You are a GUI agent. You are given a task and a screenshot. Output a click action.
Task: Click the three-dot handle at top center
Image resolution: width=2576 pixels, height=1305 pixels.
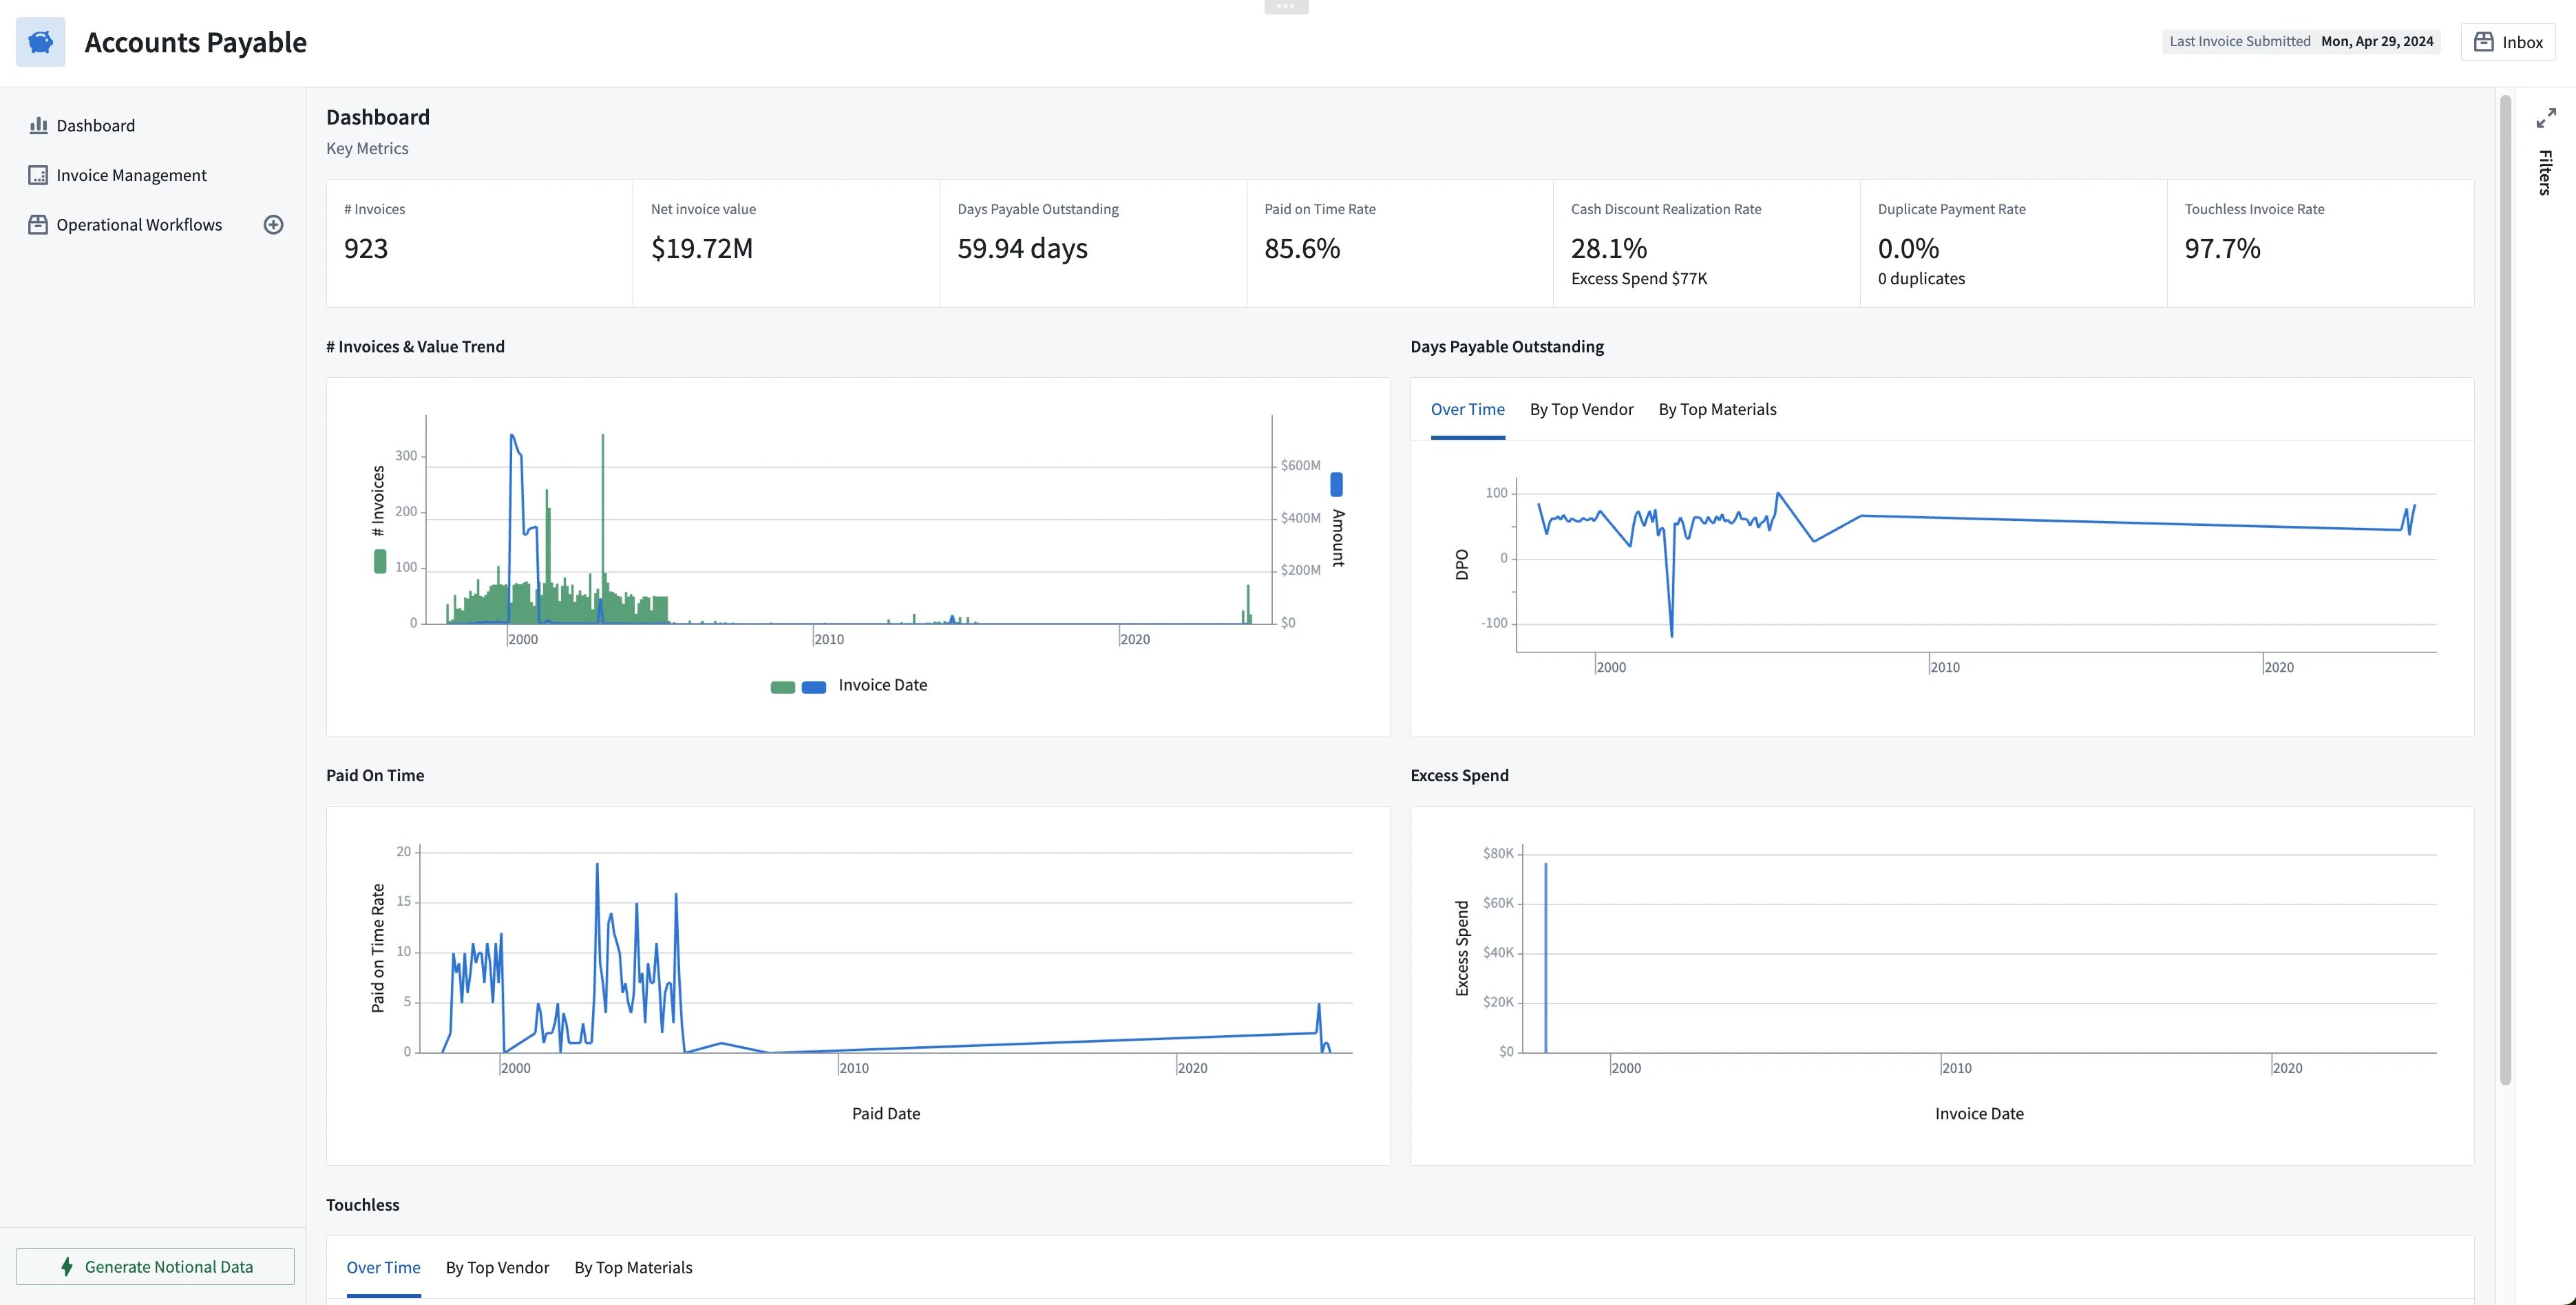[x=1286, y=7]
